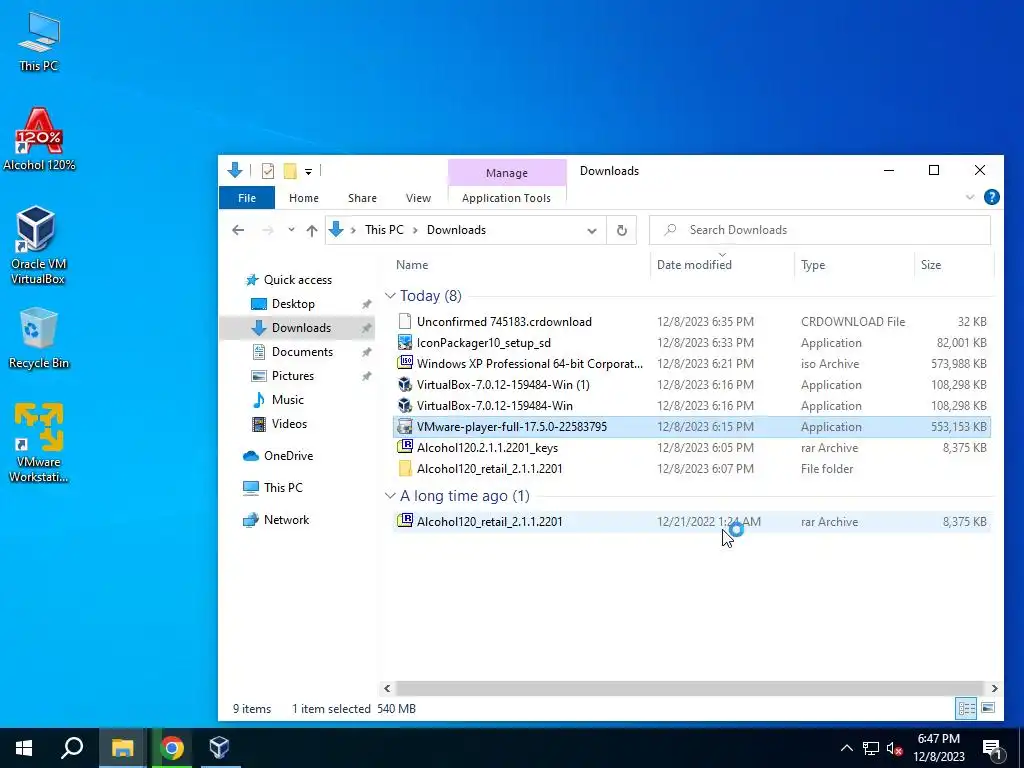Open Documents in the navigation pane

(302, 351)
